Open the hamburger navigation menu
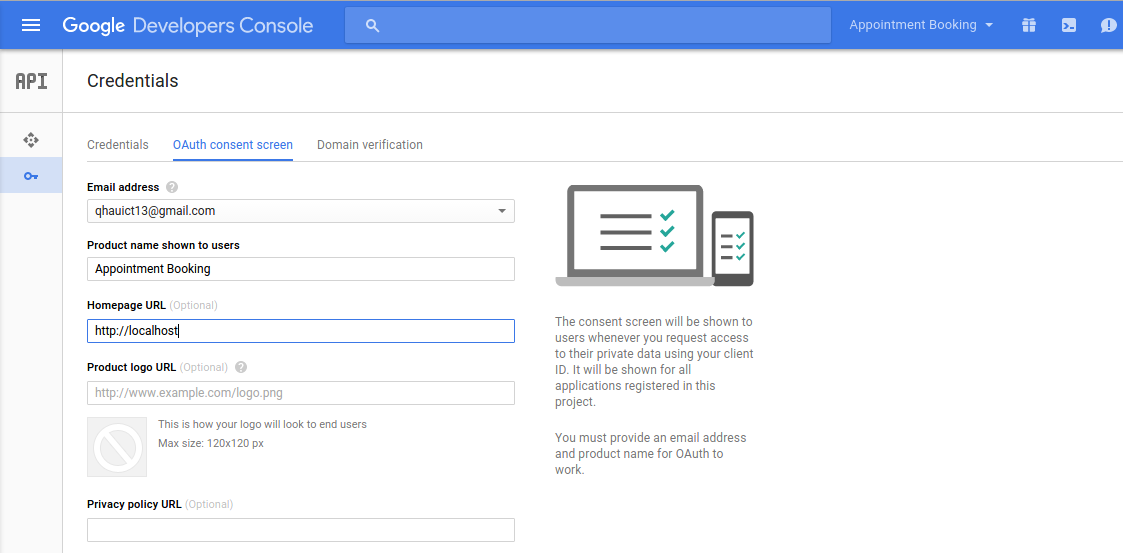Screen dimensions: 1123x553 pyautogui.click(x=31, y=25)
